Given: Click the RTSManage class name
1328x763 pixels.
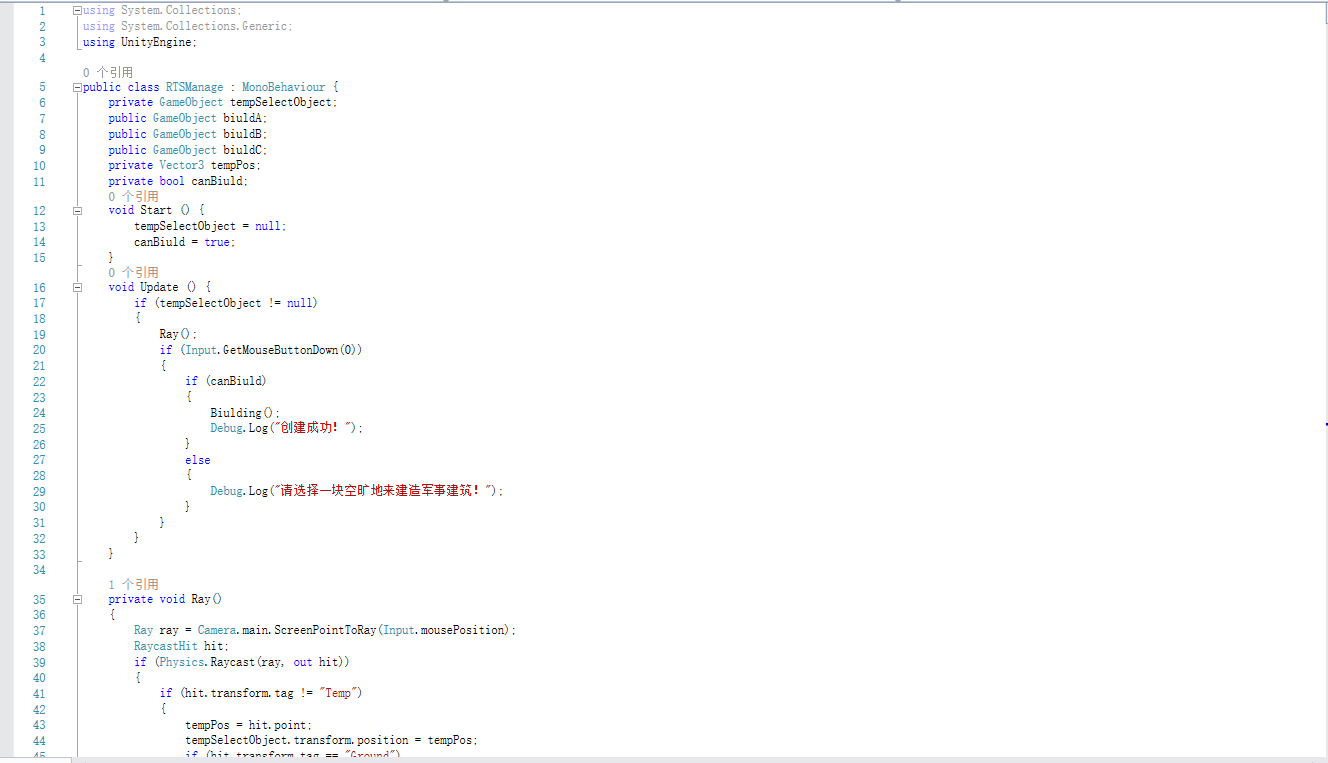Looking at the screenshot, I should click(194, 87).
